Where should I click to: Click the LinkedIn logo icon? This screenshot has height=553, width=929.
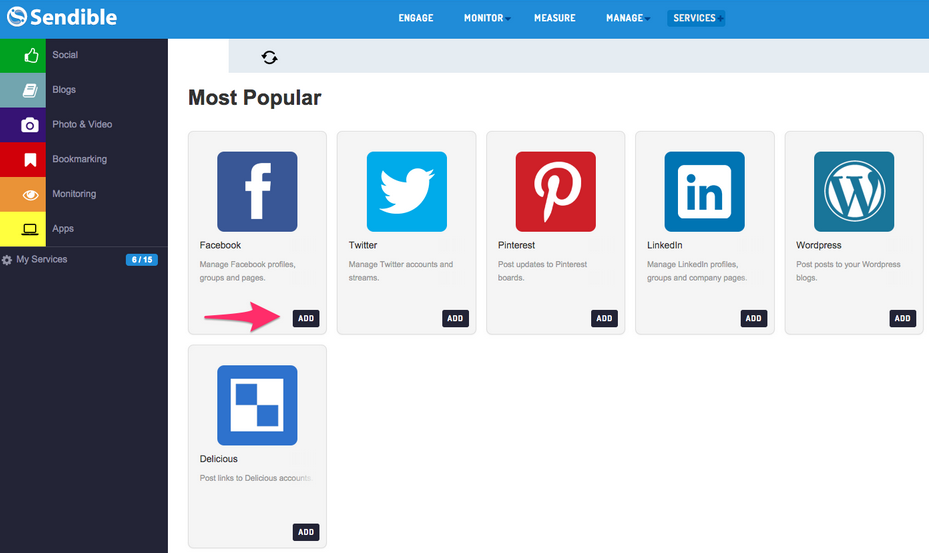click(704, 191)
